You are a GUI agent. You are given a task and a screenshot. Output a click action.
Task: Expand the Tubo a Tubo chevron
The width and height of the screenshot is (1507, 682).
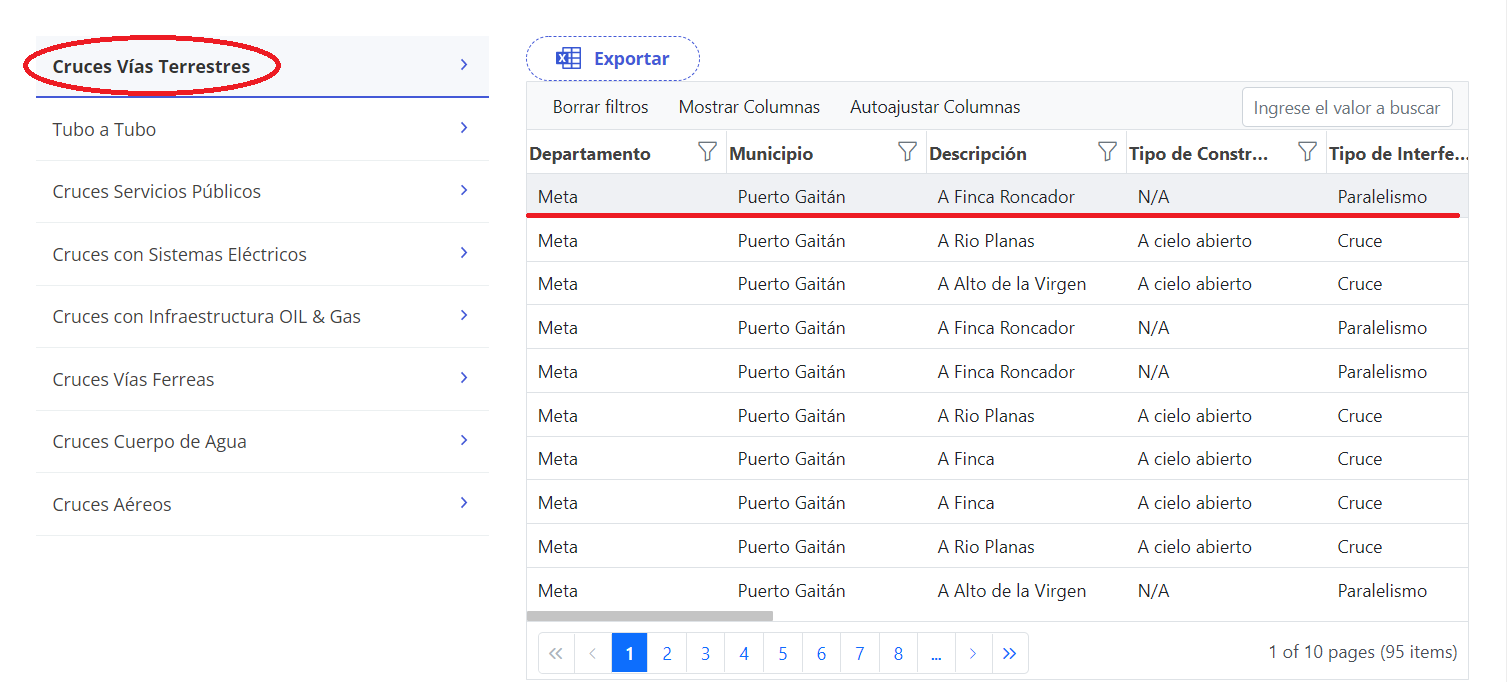pos(464,128)
